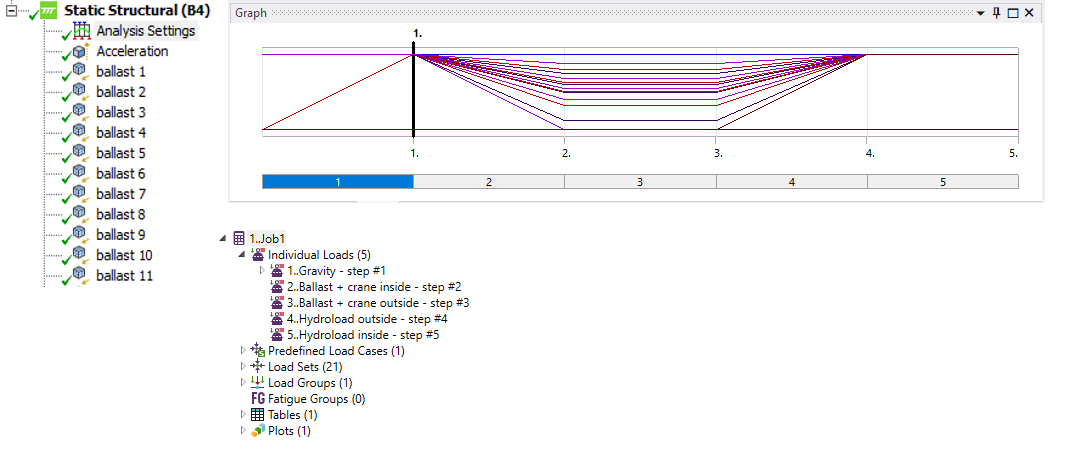Click the Fatigue Groups FG icon
The image size is (1065, 452).
click(257, 399)
